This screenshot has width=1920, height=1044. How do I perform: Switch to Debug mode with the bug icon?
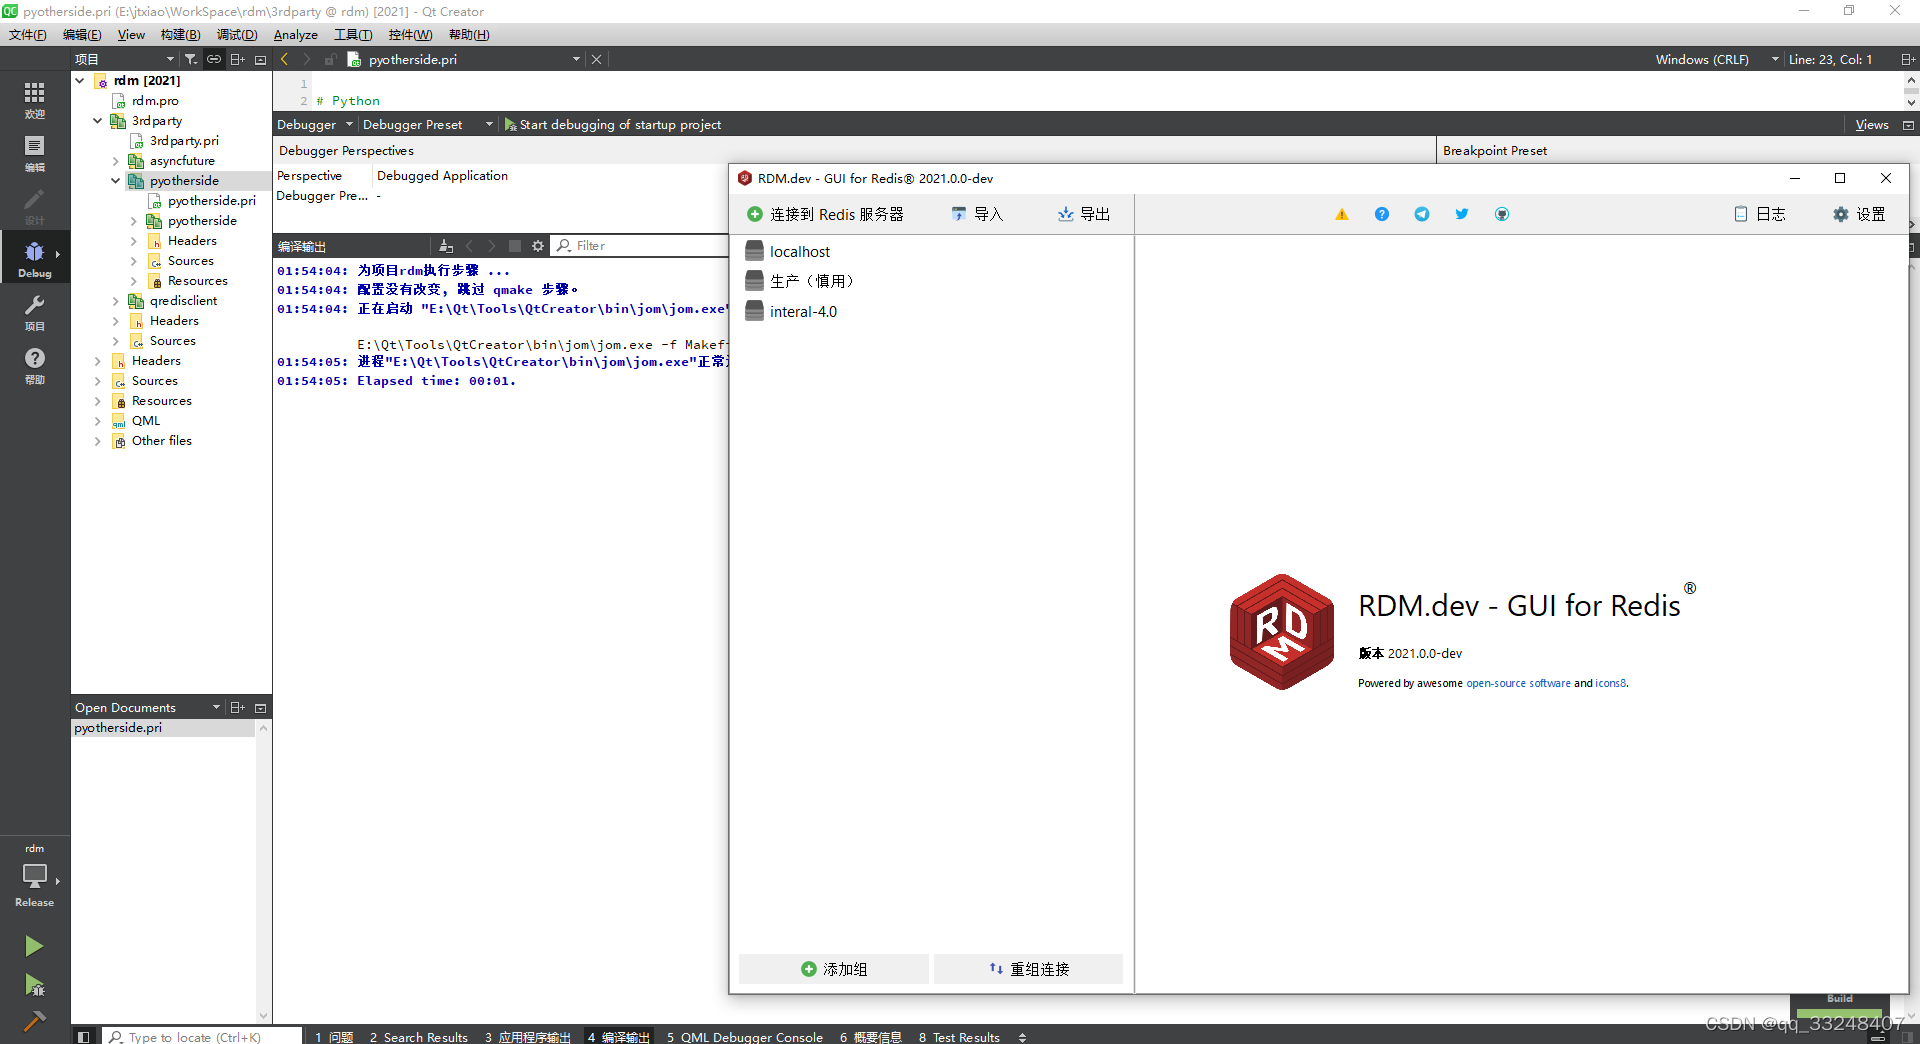coord(35,259)
